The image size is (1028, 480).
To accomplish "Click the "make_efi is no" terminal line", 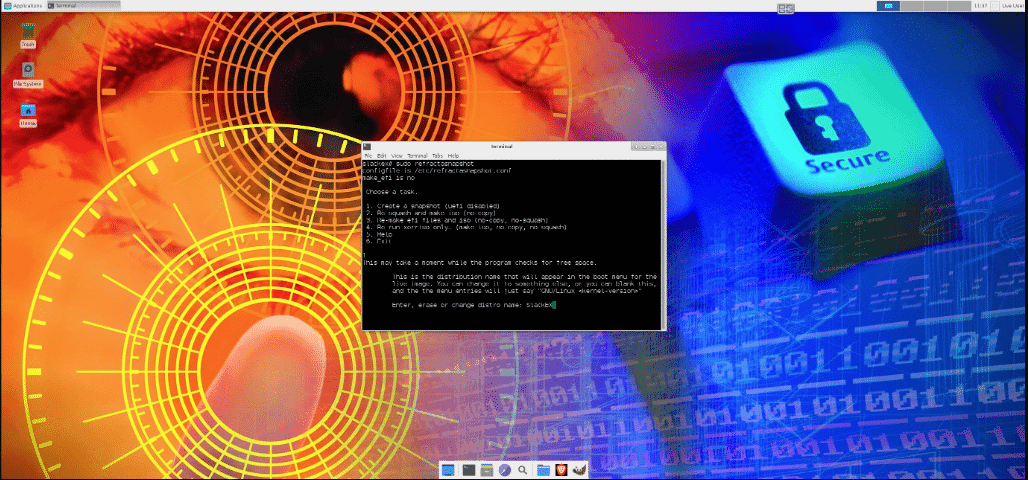I will click(389, 178).
